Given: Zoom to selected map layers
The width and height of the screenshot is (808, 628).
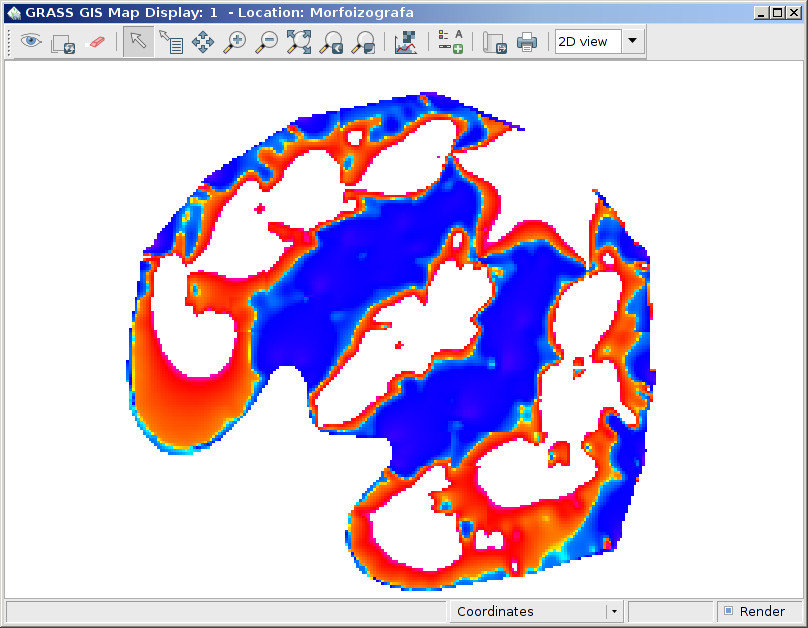Looking at the screenshot, I should point(299,42).
